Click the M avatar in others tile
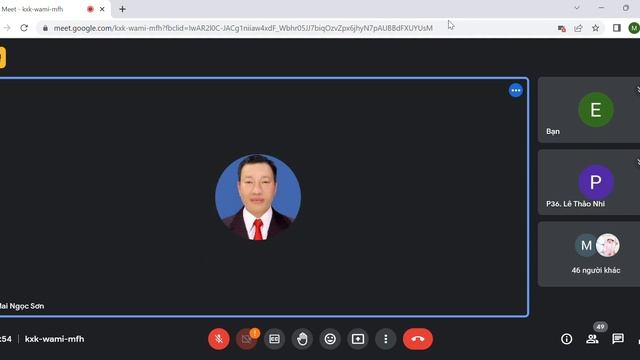This screenshot has width=640, height=360. (x=586, y=245)
